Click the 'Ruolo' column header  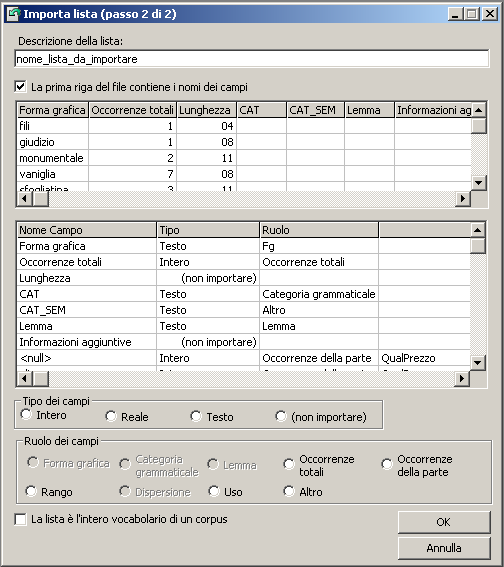[x=319, y=230]
